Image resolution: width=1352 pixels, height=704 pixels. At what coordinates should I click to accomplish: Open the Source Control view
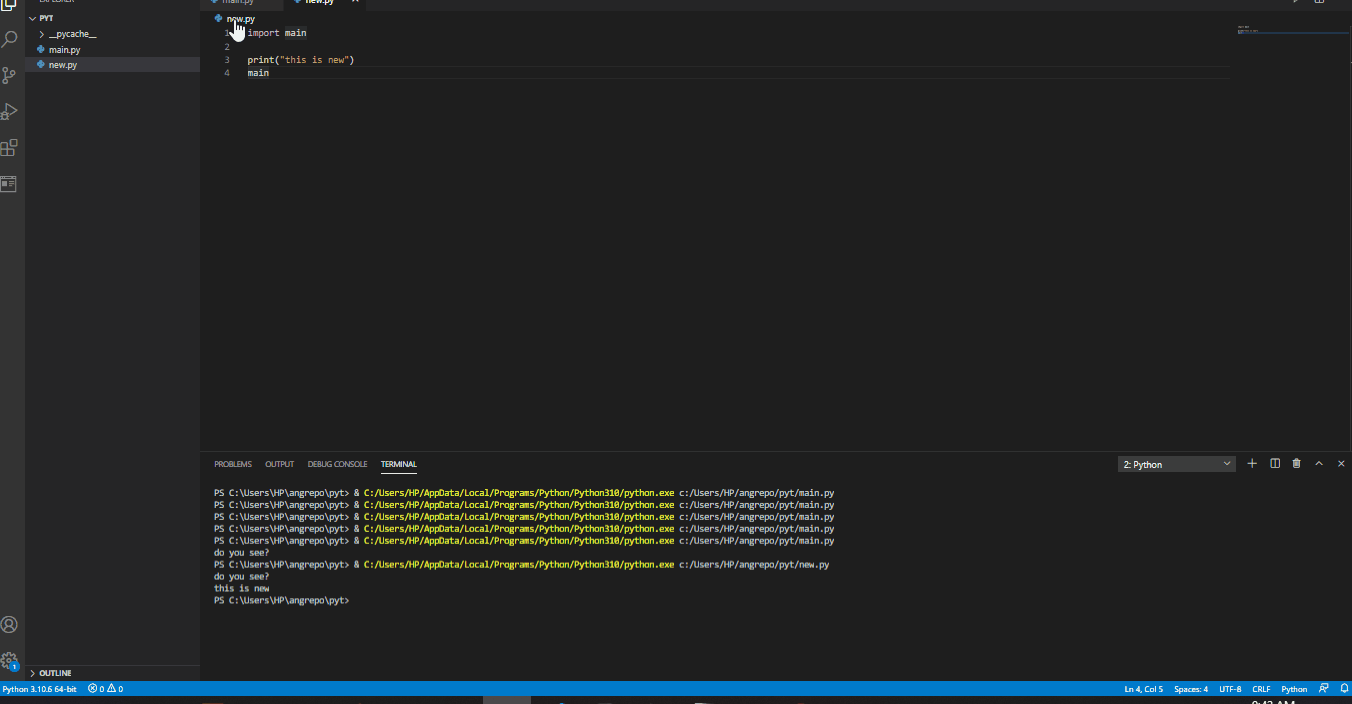point(10,76)
